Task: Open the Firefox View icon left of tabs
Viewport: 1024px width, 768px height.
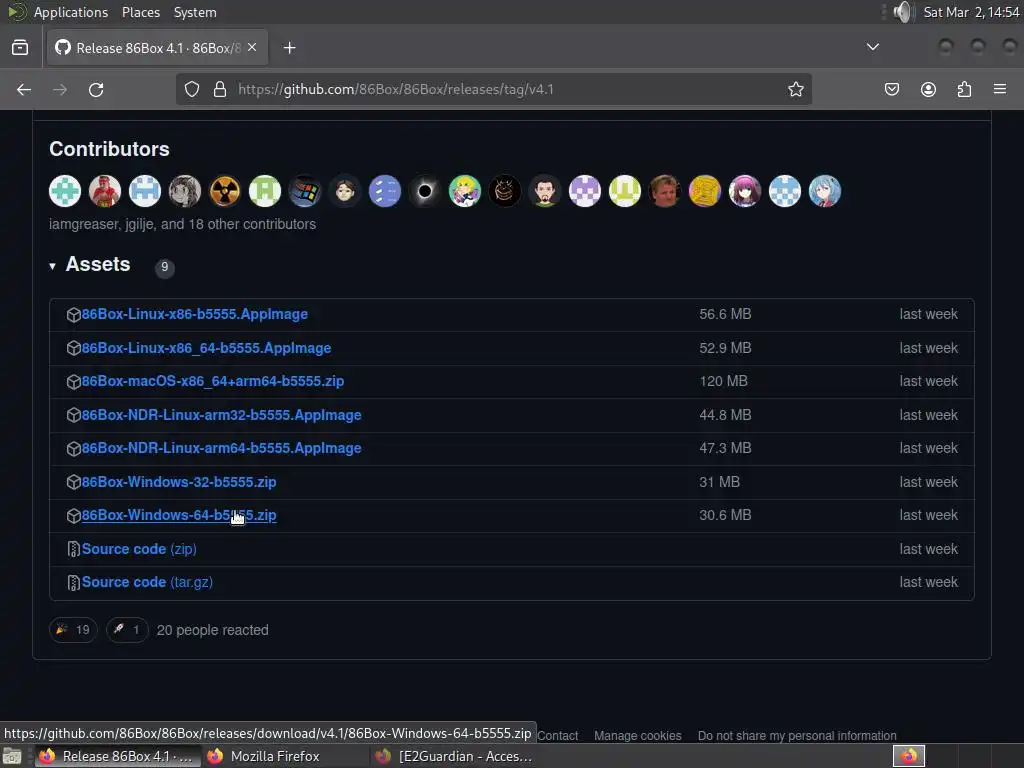Action: 20,48
